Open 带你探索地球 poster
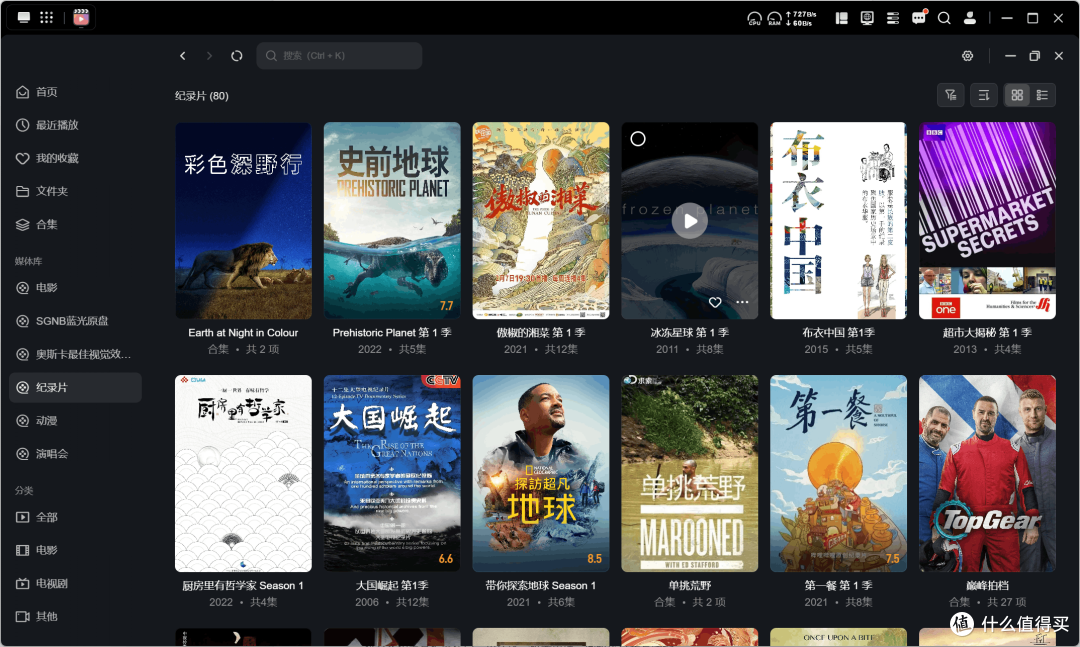This screenshot has width=1080, height=647. [541, 473]
